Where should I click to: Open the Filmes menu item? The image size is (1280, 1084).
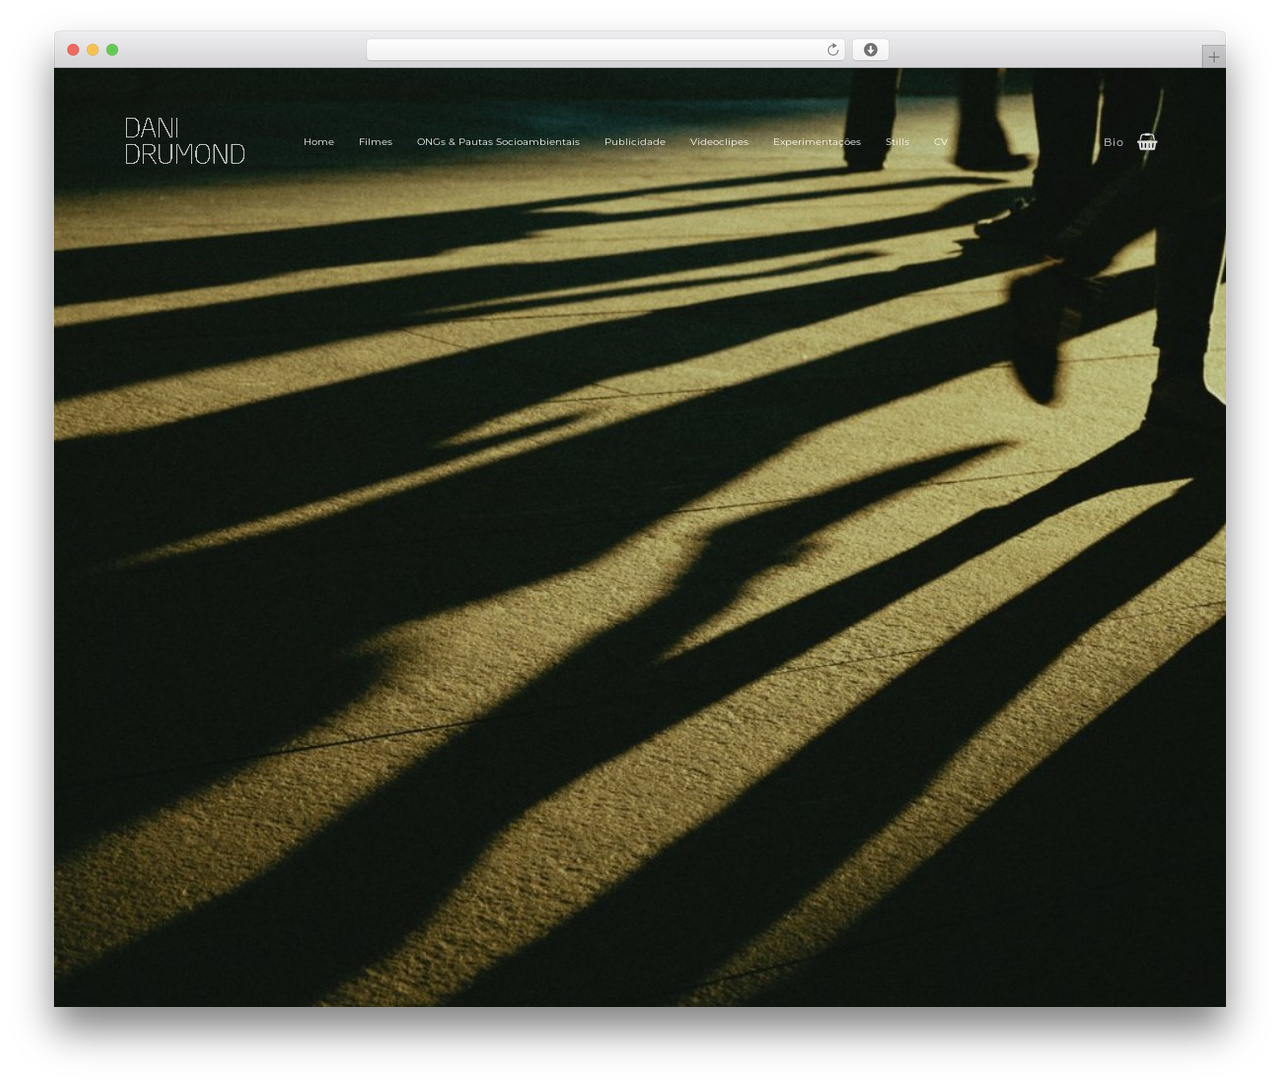tap(375, 142)
